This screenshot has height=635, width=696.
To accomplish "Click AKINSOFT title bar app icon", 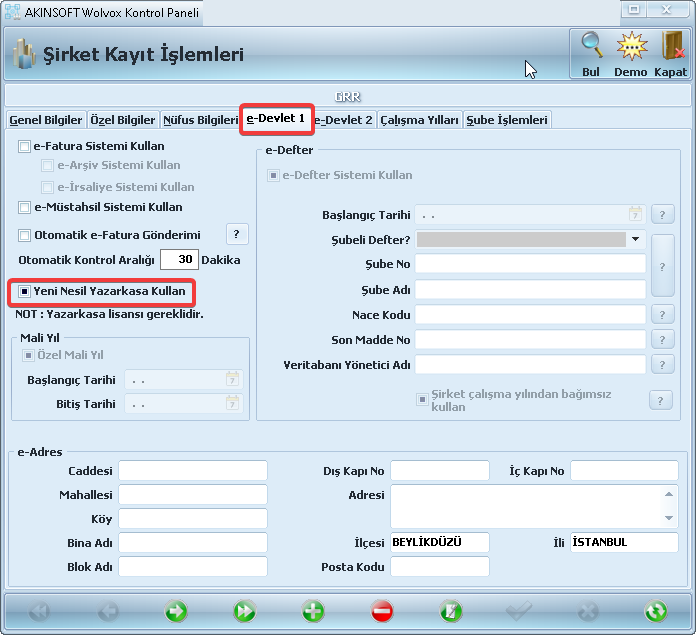I will 12,12.
